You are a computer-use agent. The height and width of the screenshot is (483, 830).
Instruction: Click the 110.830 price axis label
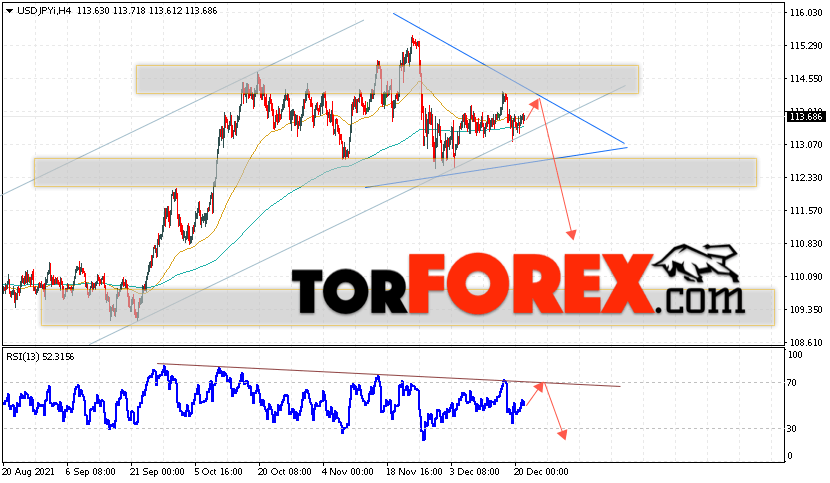[806, 244]
